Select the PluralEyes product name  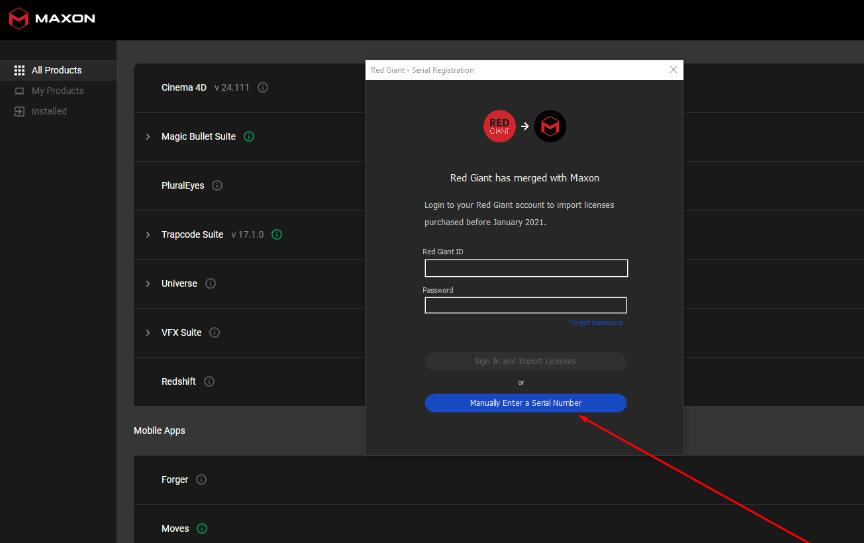coord(182,186)
